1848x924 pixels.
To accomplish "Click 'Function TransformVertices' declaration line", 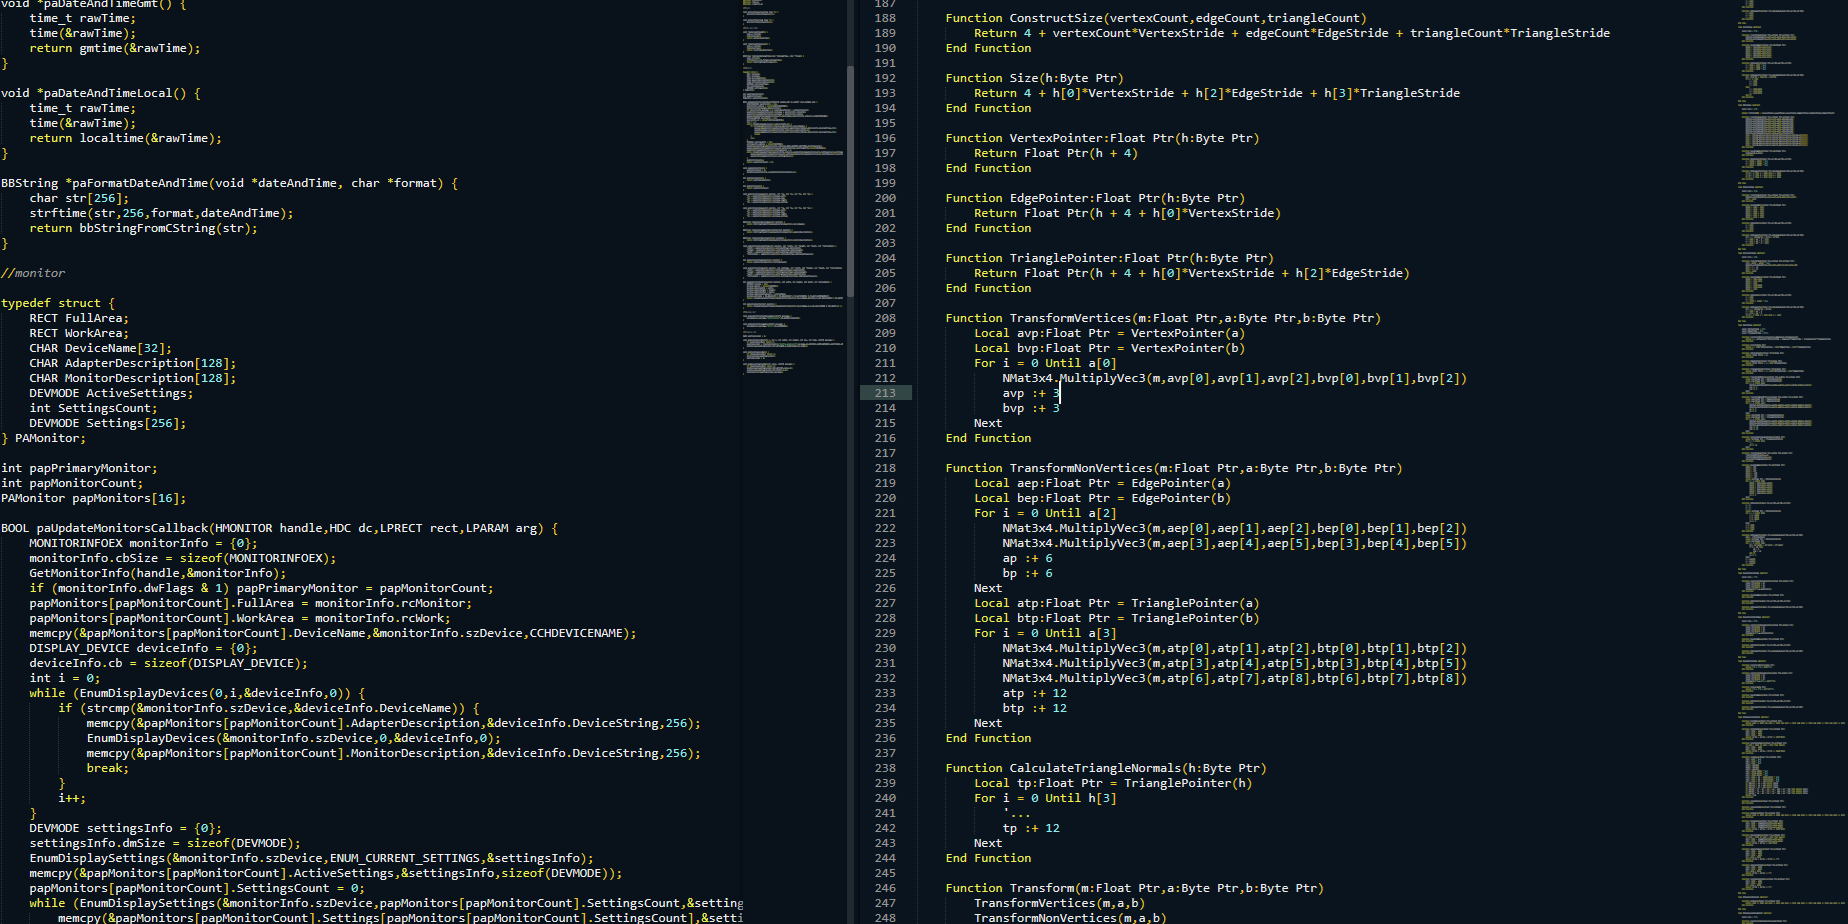I will pyautogui.click(x=1163, y=318).
